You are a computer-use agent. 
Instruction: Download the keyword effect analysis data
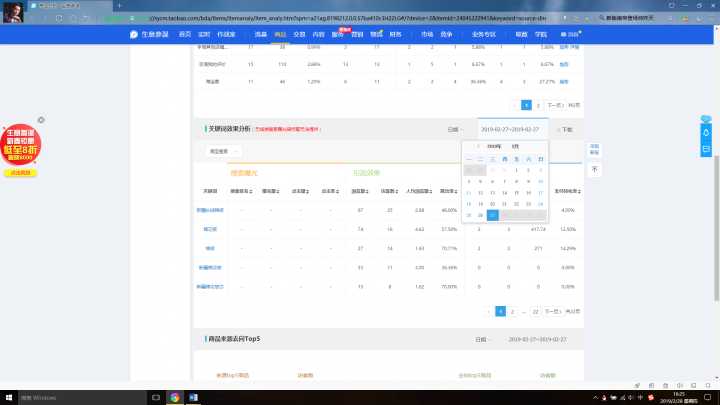pos(566,129)
